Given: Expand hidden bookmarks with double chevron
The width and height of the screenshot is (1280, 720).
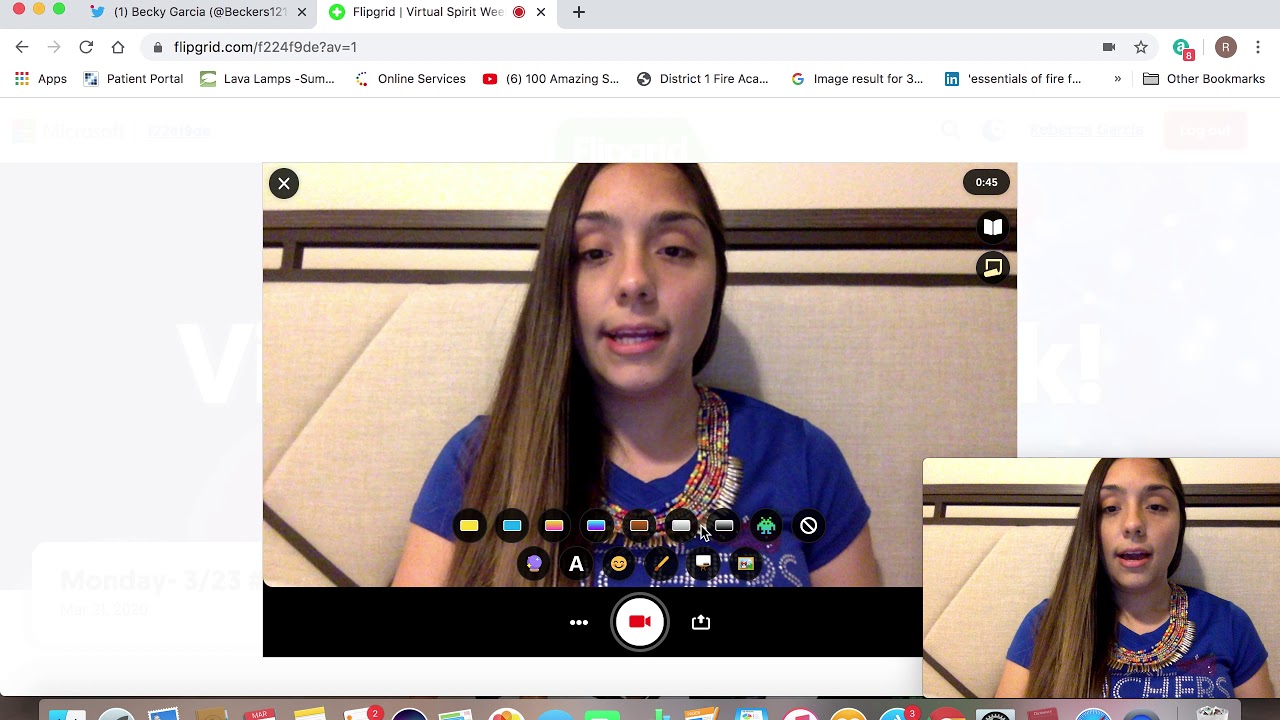Looking at the screenshot, I should point(1117,79).
